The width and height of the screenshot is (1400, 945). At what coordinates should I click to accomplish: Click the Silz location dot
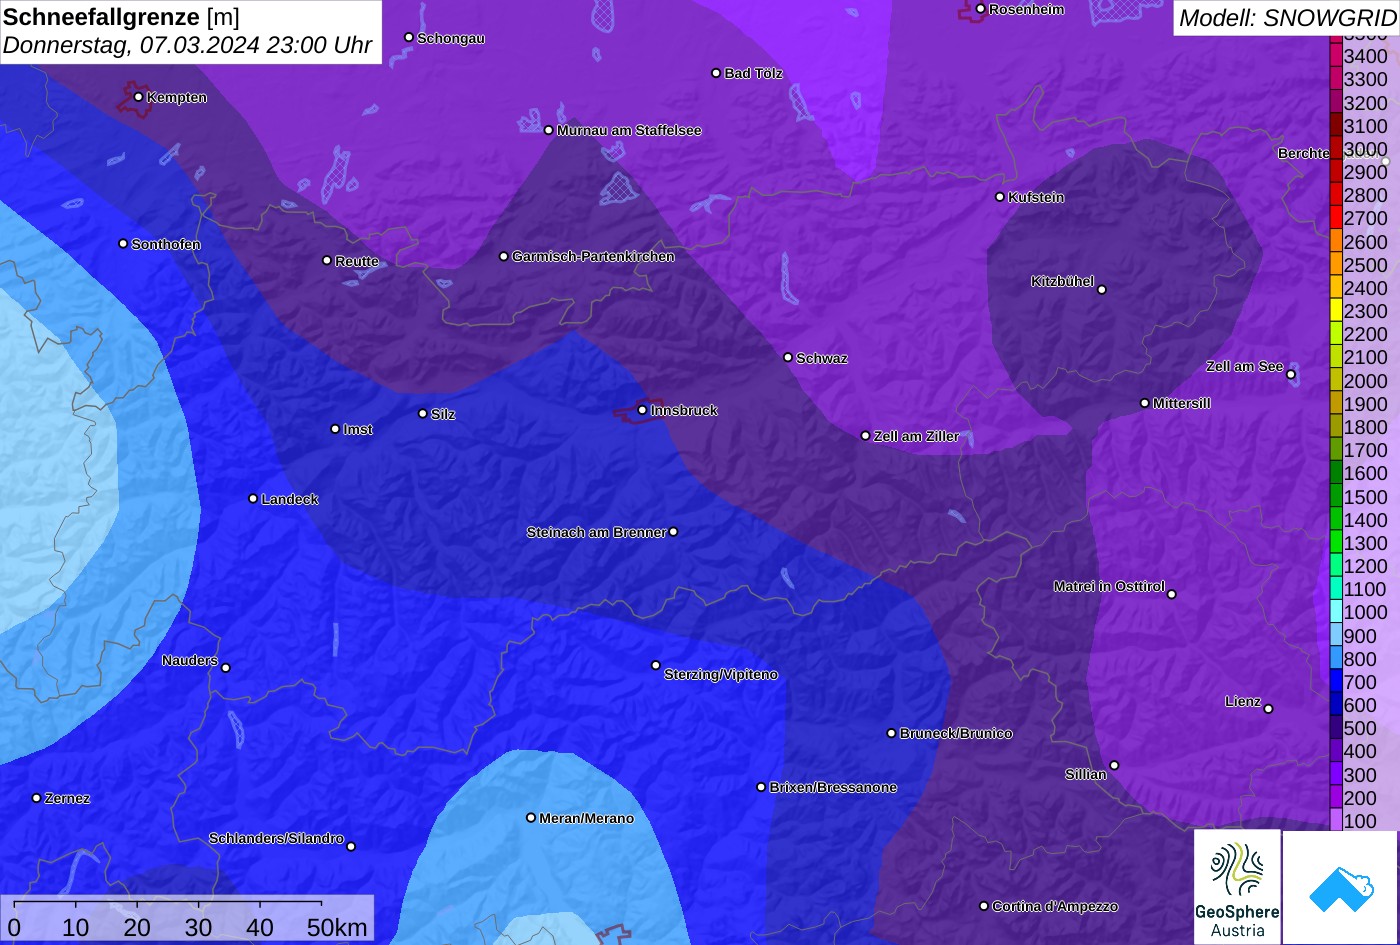point(423,413)
